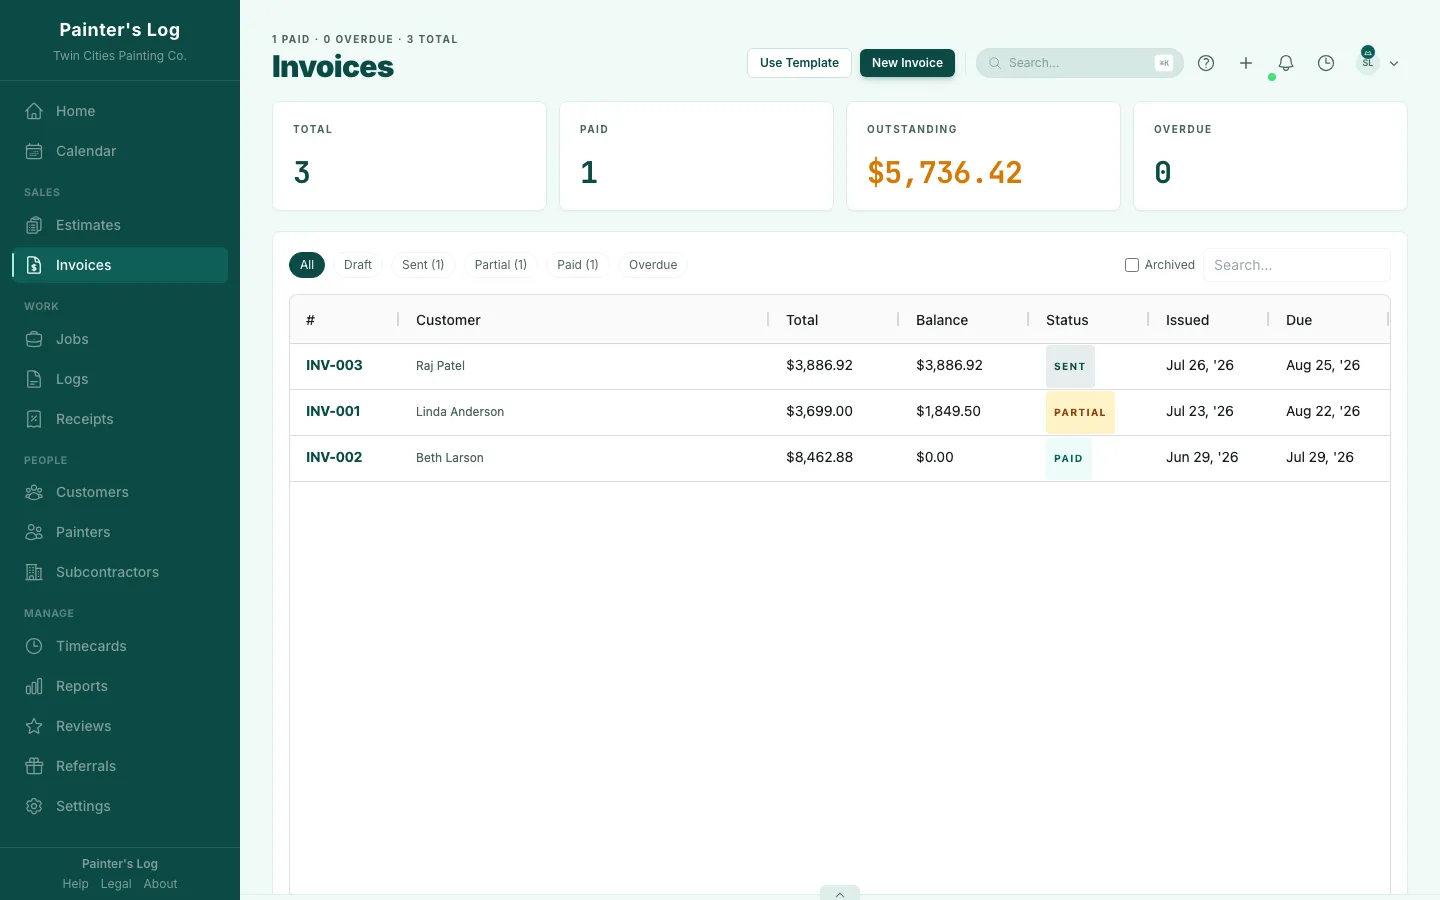Image resolution: width=1440 pixels, height=900 pixels.
Task: Select the Estimates clipboard icon
Action: 34,225
